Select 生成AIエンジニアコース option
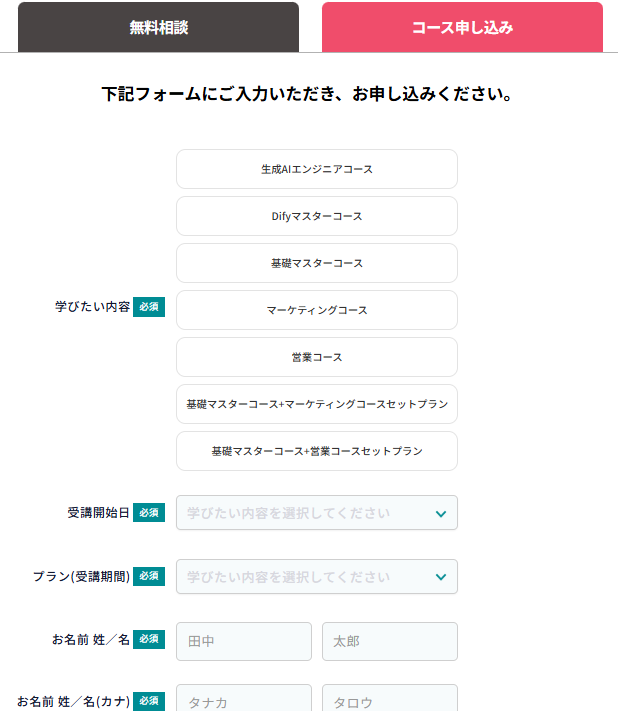Image resolution: width=618 pixels, height=711 pixels. 316,169
